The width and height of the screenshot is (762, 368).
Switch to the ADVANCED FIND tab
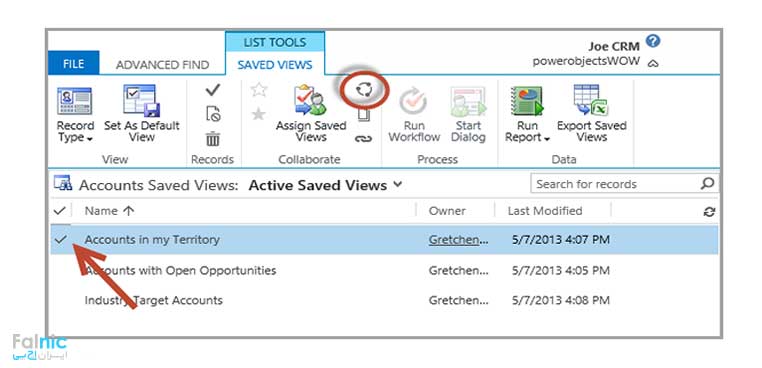tap(162, 65)
